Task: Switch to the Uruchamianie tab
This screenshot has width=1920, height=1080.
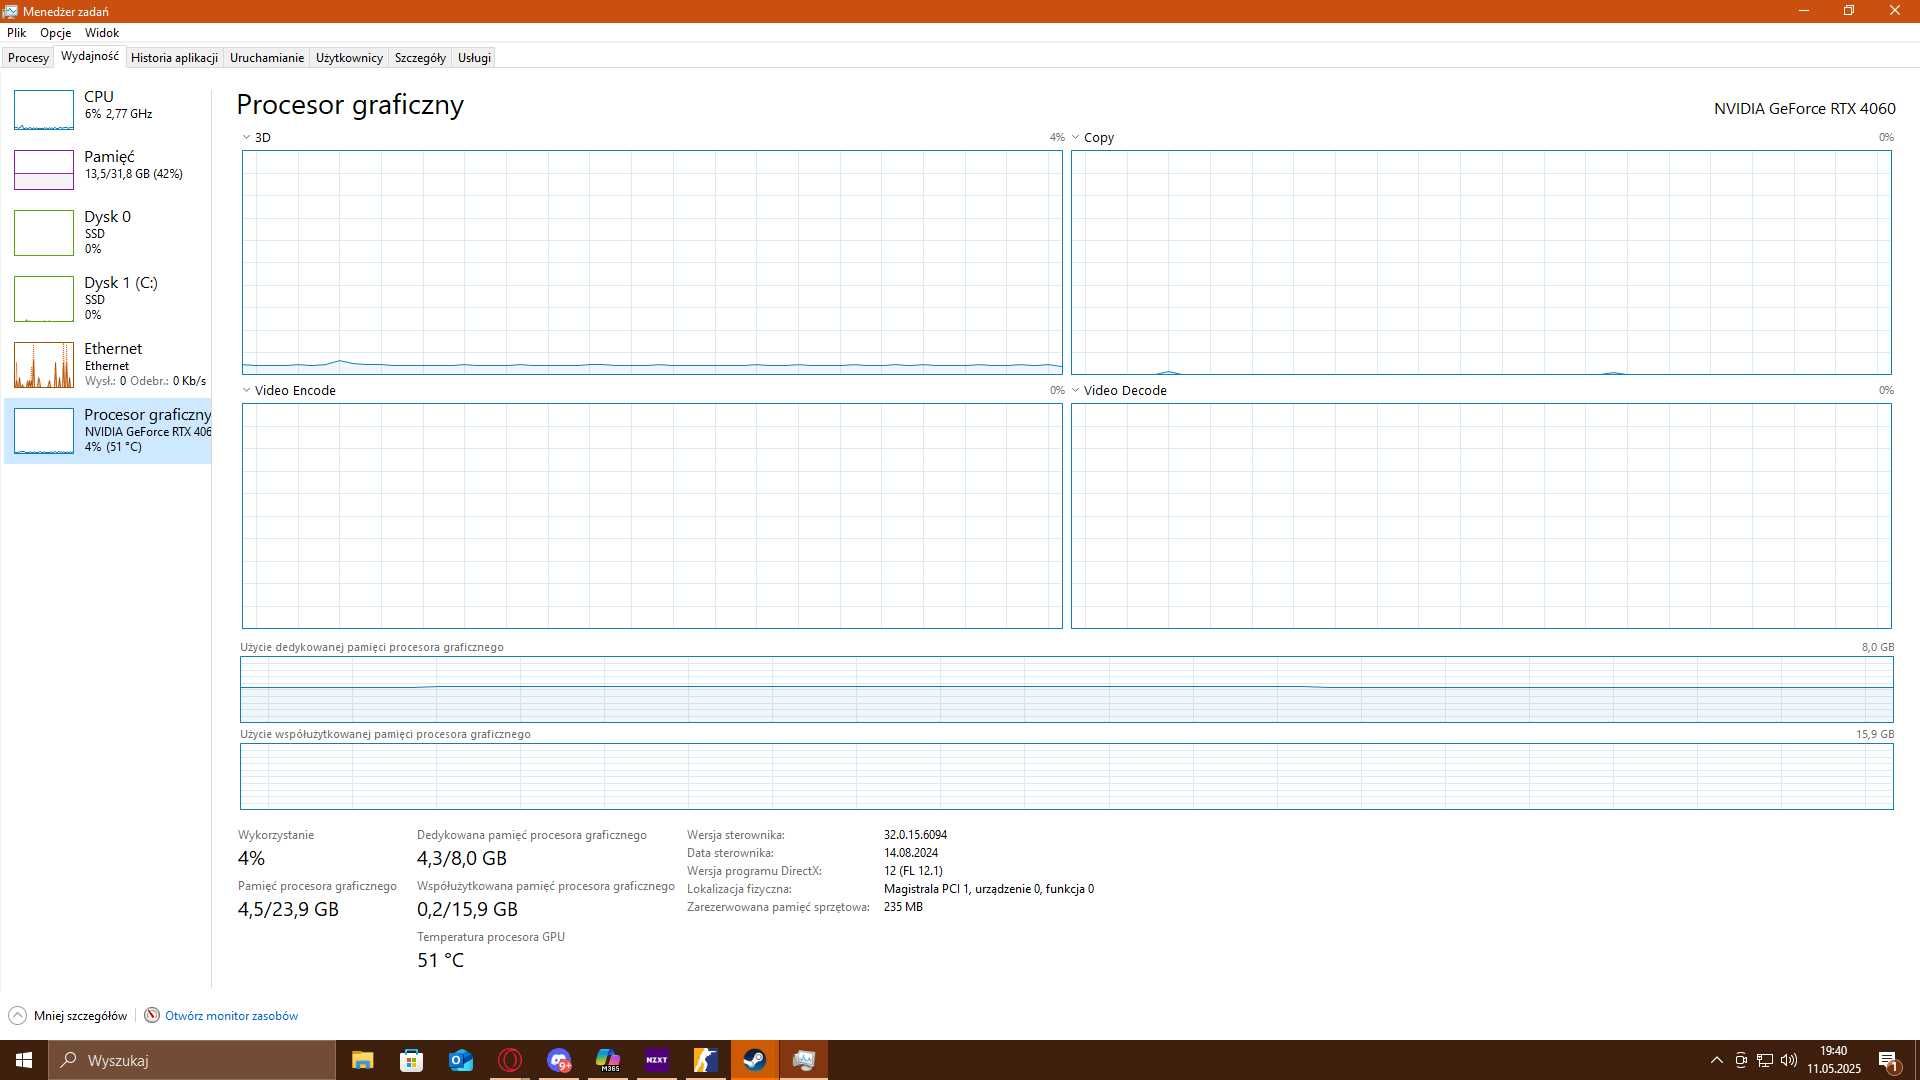Action: pyautogui.click(x=267, y=58)
